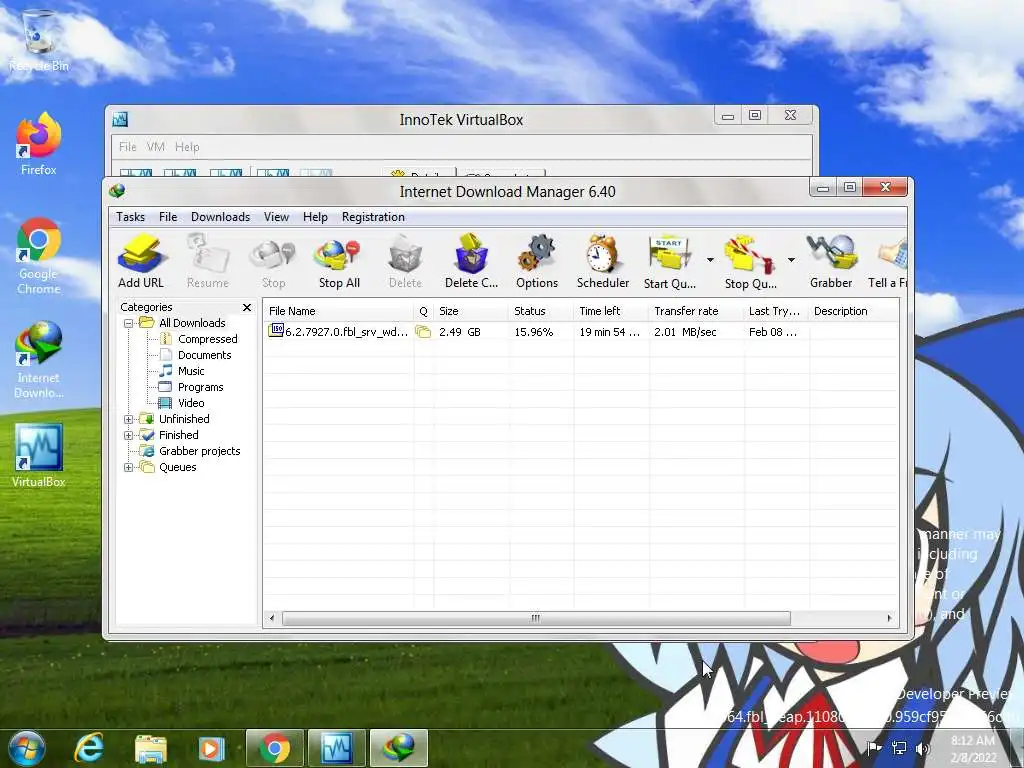Expand the Queues category node

(x=129, y=468)
